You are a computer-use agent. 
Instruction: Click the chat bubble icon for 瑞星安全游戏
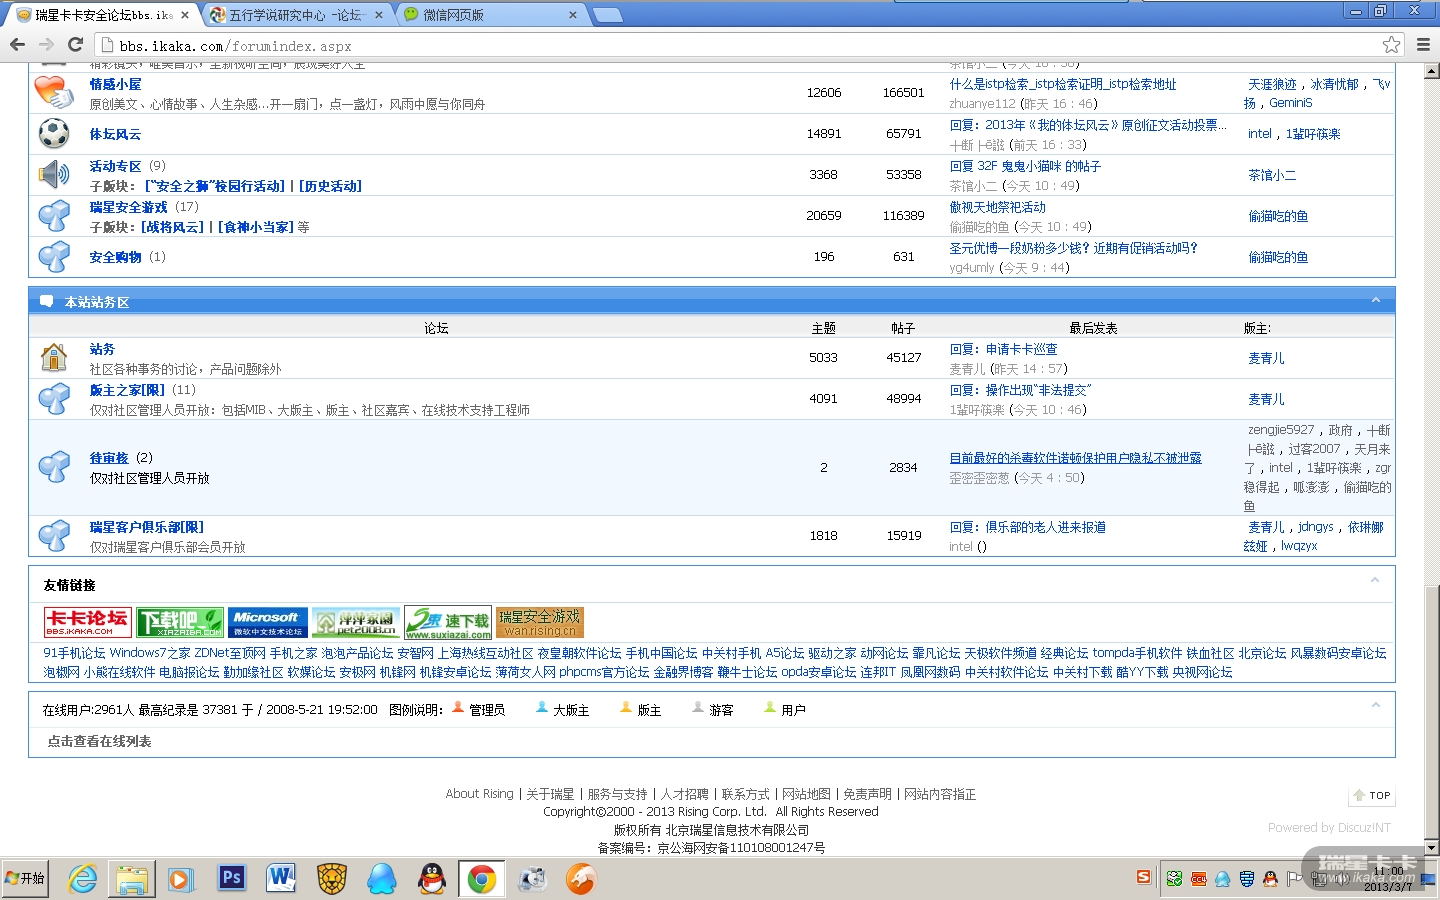[54, 216]
